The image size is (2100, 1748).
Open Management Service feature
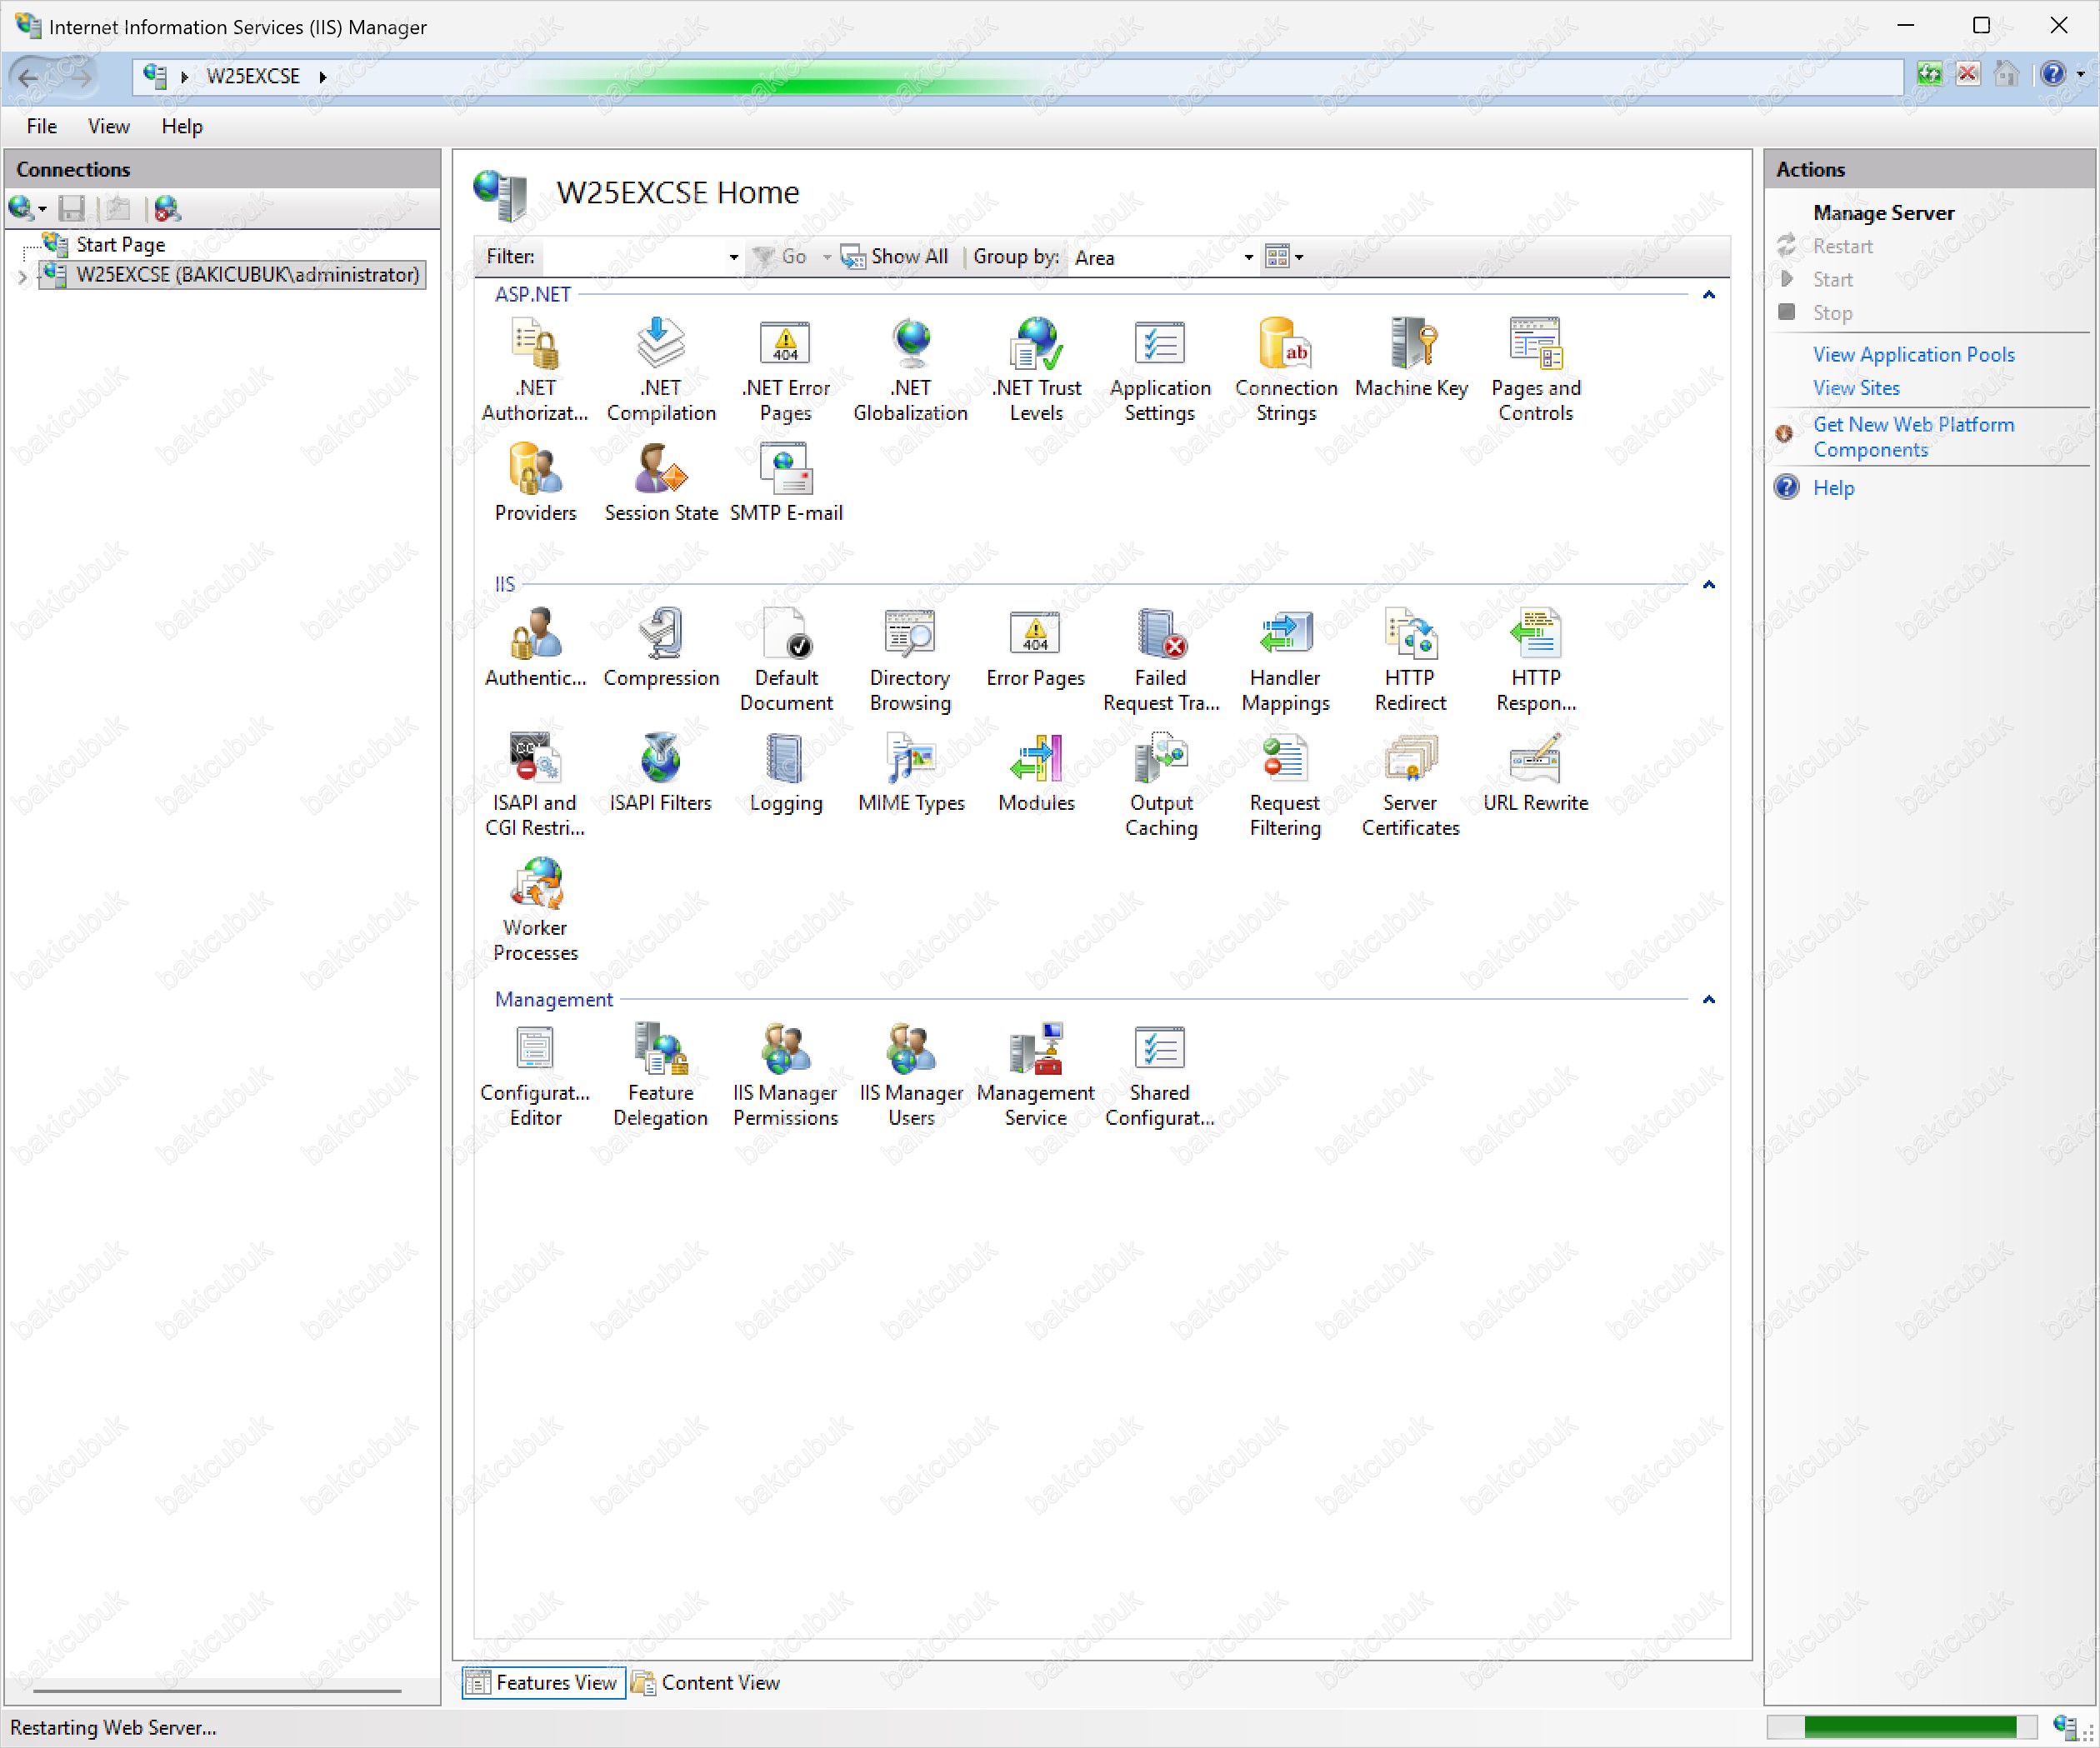(x=1036, y=1074)
